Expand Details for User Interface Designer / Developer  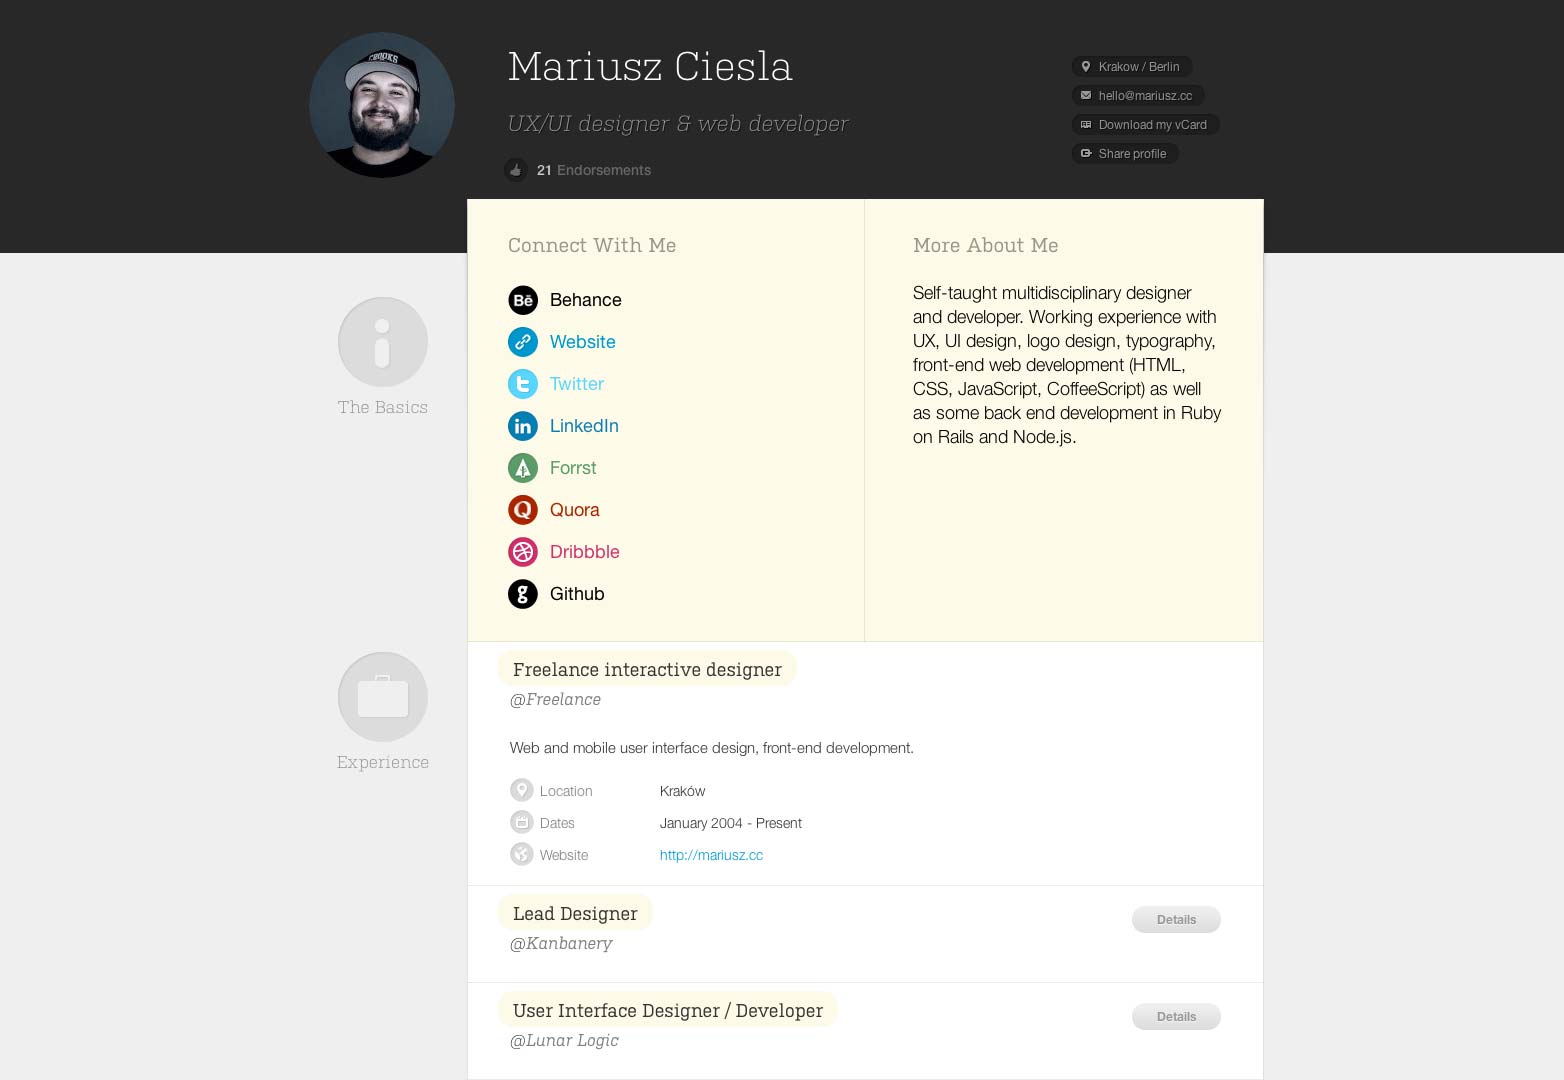1176,1017
